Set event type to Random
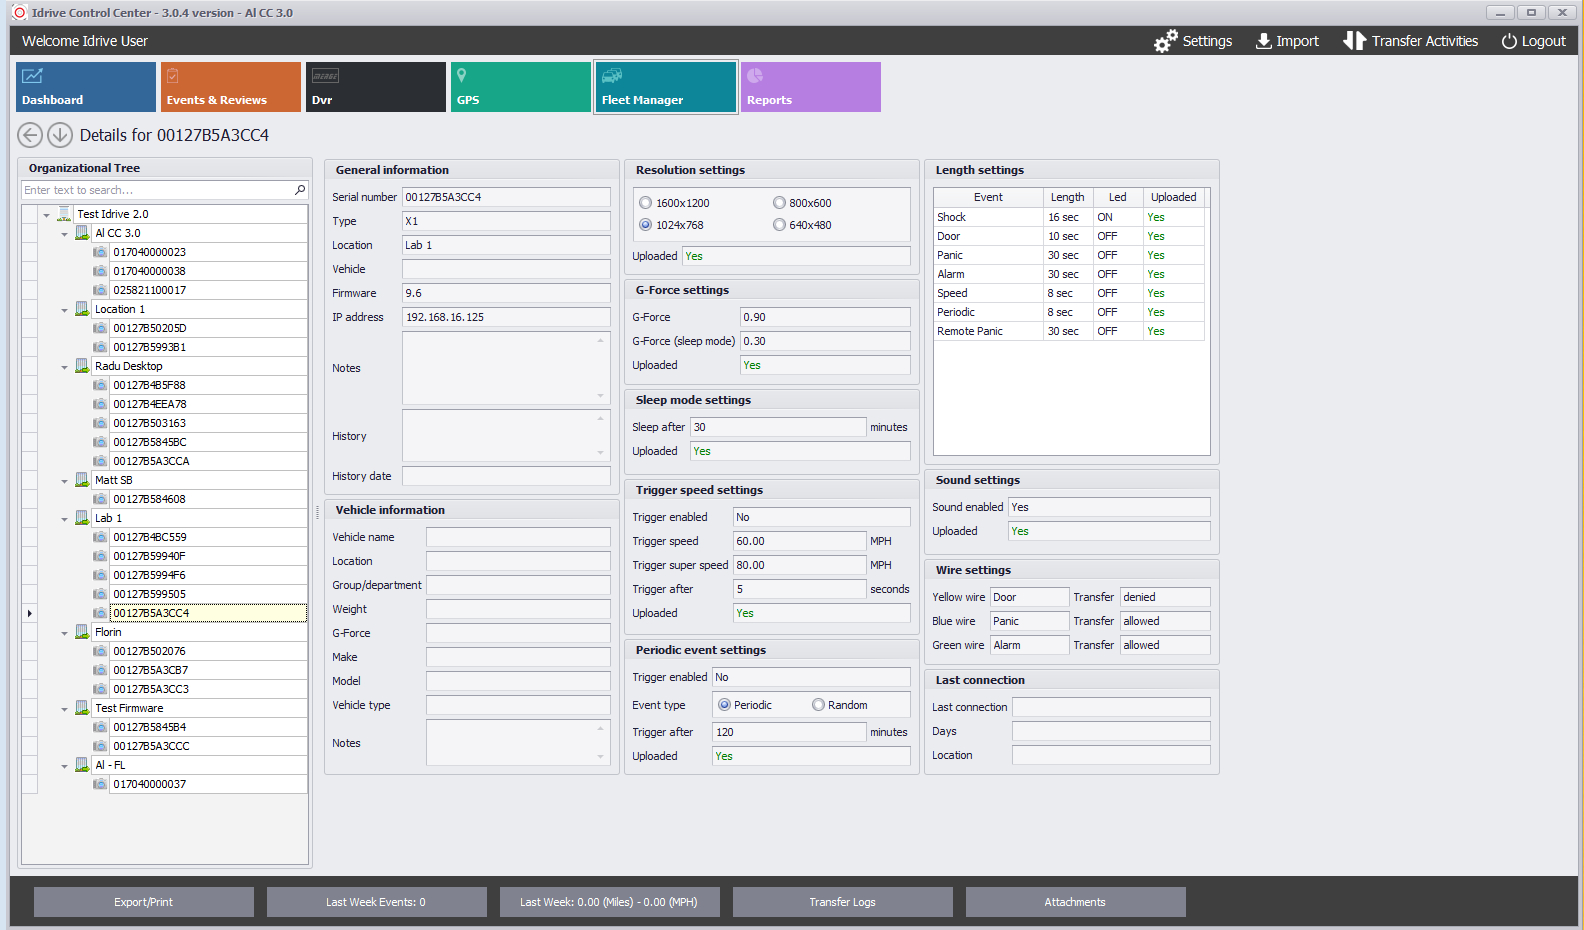This screenshot has height=930, width=1584. (818, 705)
